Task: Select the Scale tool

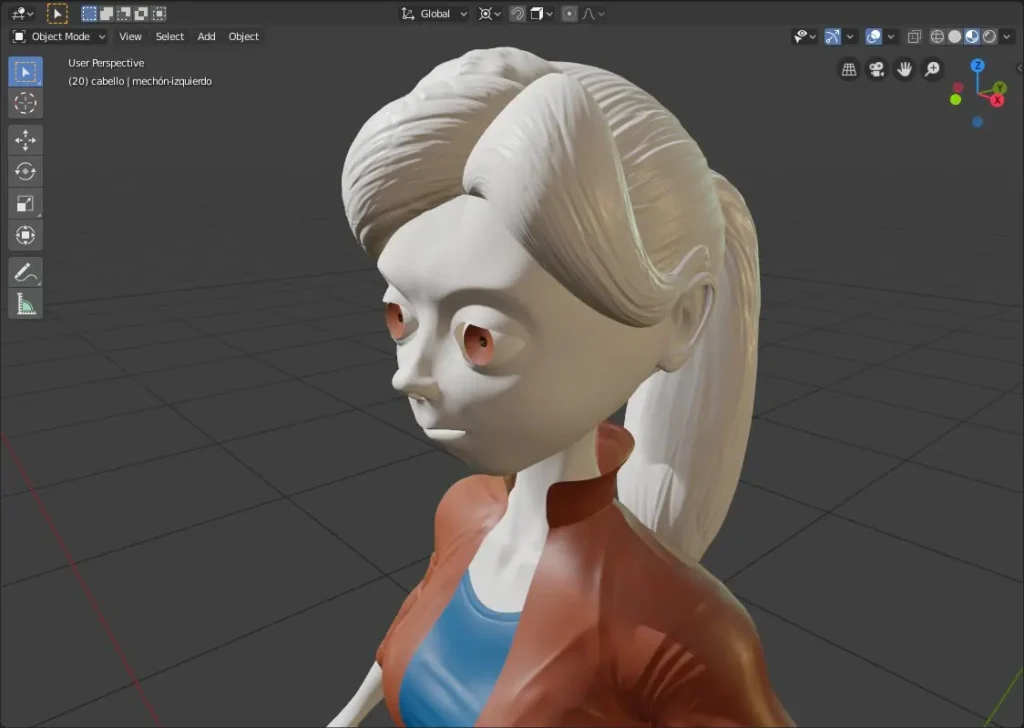Action: point(25,204)
